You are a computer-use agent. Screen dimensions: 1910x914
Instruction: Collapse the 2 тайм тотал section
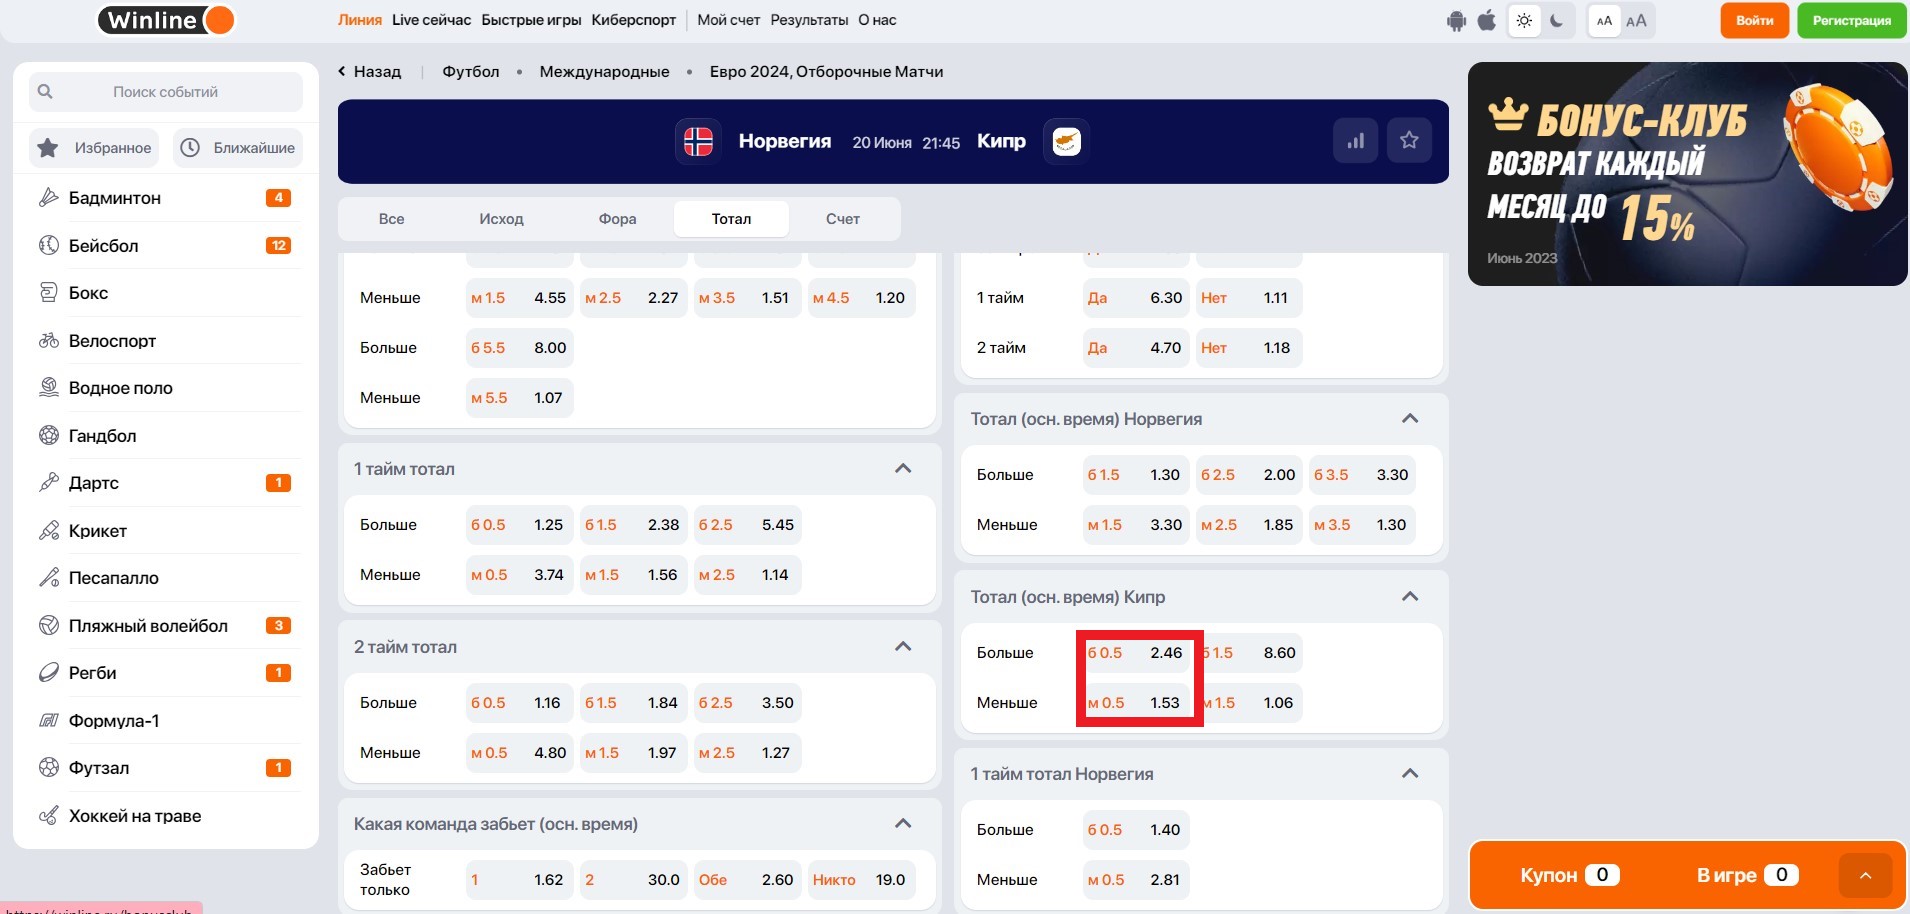(x=903, y=647)
